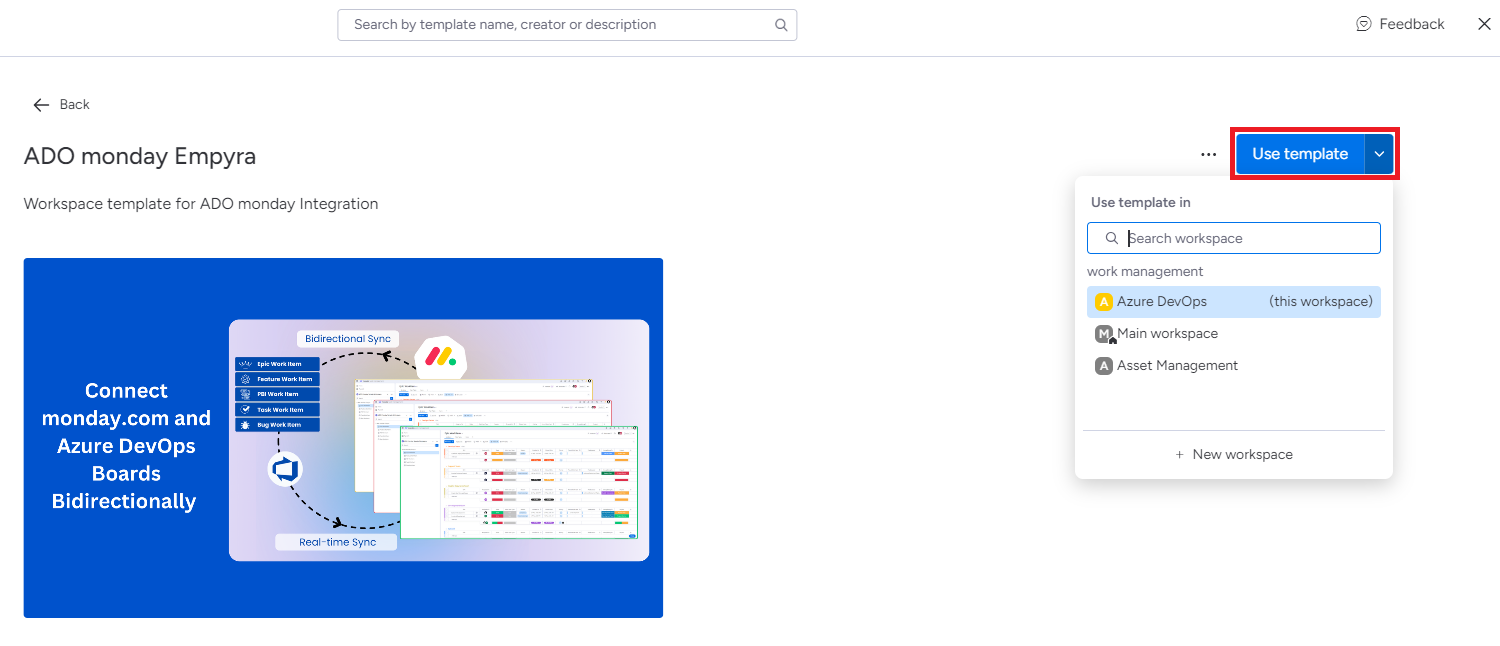Toggle the Use template dropdown chevron
The image size is (1500, 646).
1379,154
